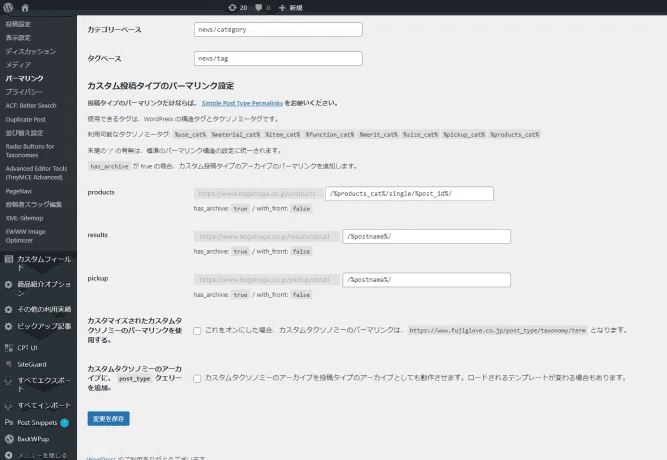Screen dimensions: 667x460
Task: Click the results permalink structure field
Action: (426, 237)
